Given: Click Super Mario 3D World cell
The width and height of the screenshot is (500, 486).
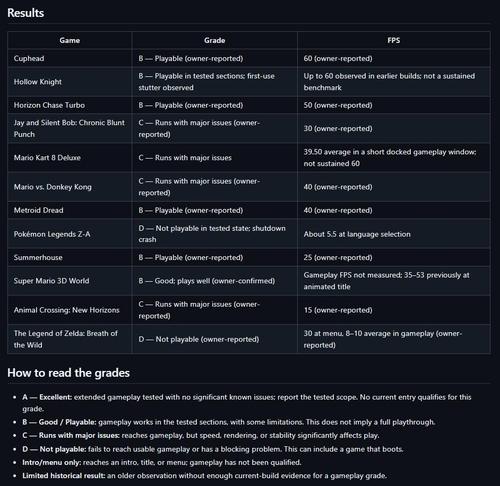Looking at the screenshot, I should coord(70,281).
